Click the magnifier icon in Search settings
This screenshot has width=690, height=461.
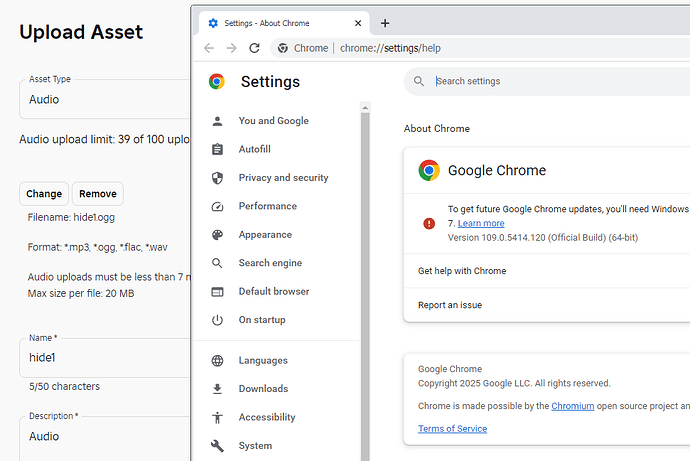pyautogui.click(x=419, y=81)
